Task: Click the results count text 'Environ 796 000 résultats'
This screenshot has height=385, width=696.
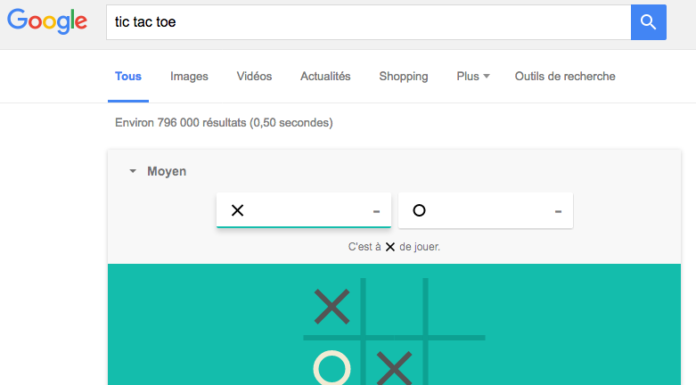Action: [x=180, y=123]
